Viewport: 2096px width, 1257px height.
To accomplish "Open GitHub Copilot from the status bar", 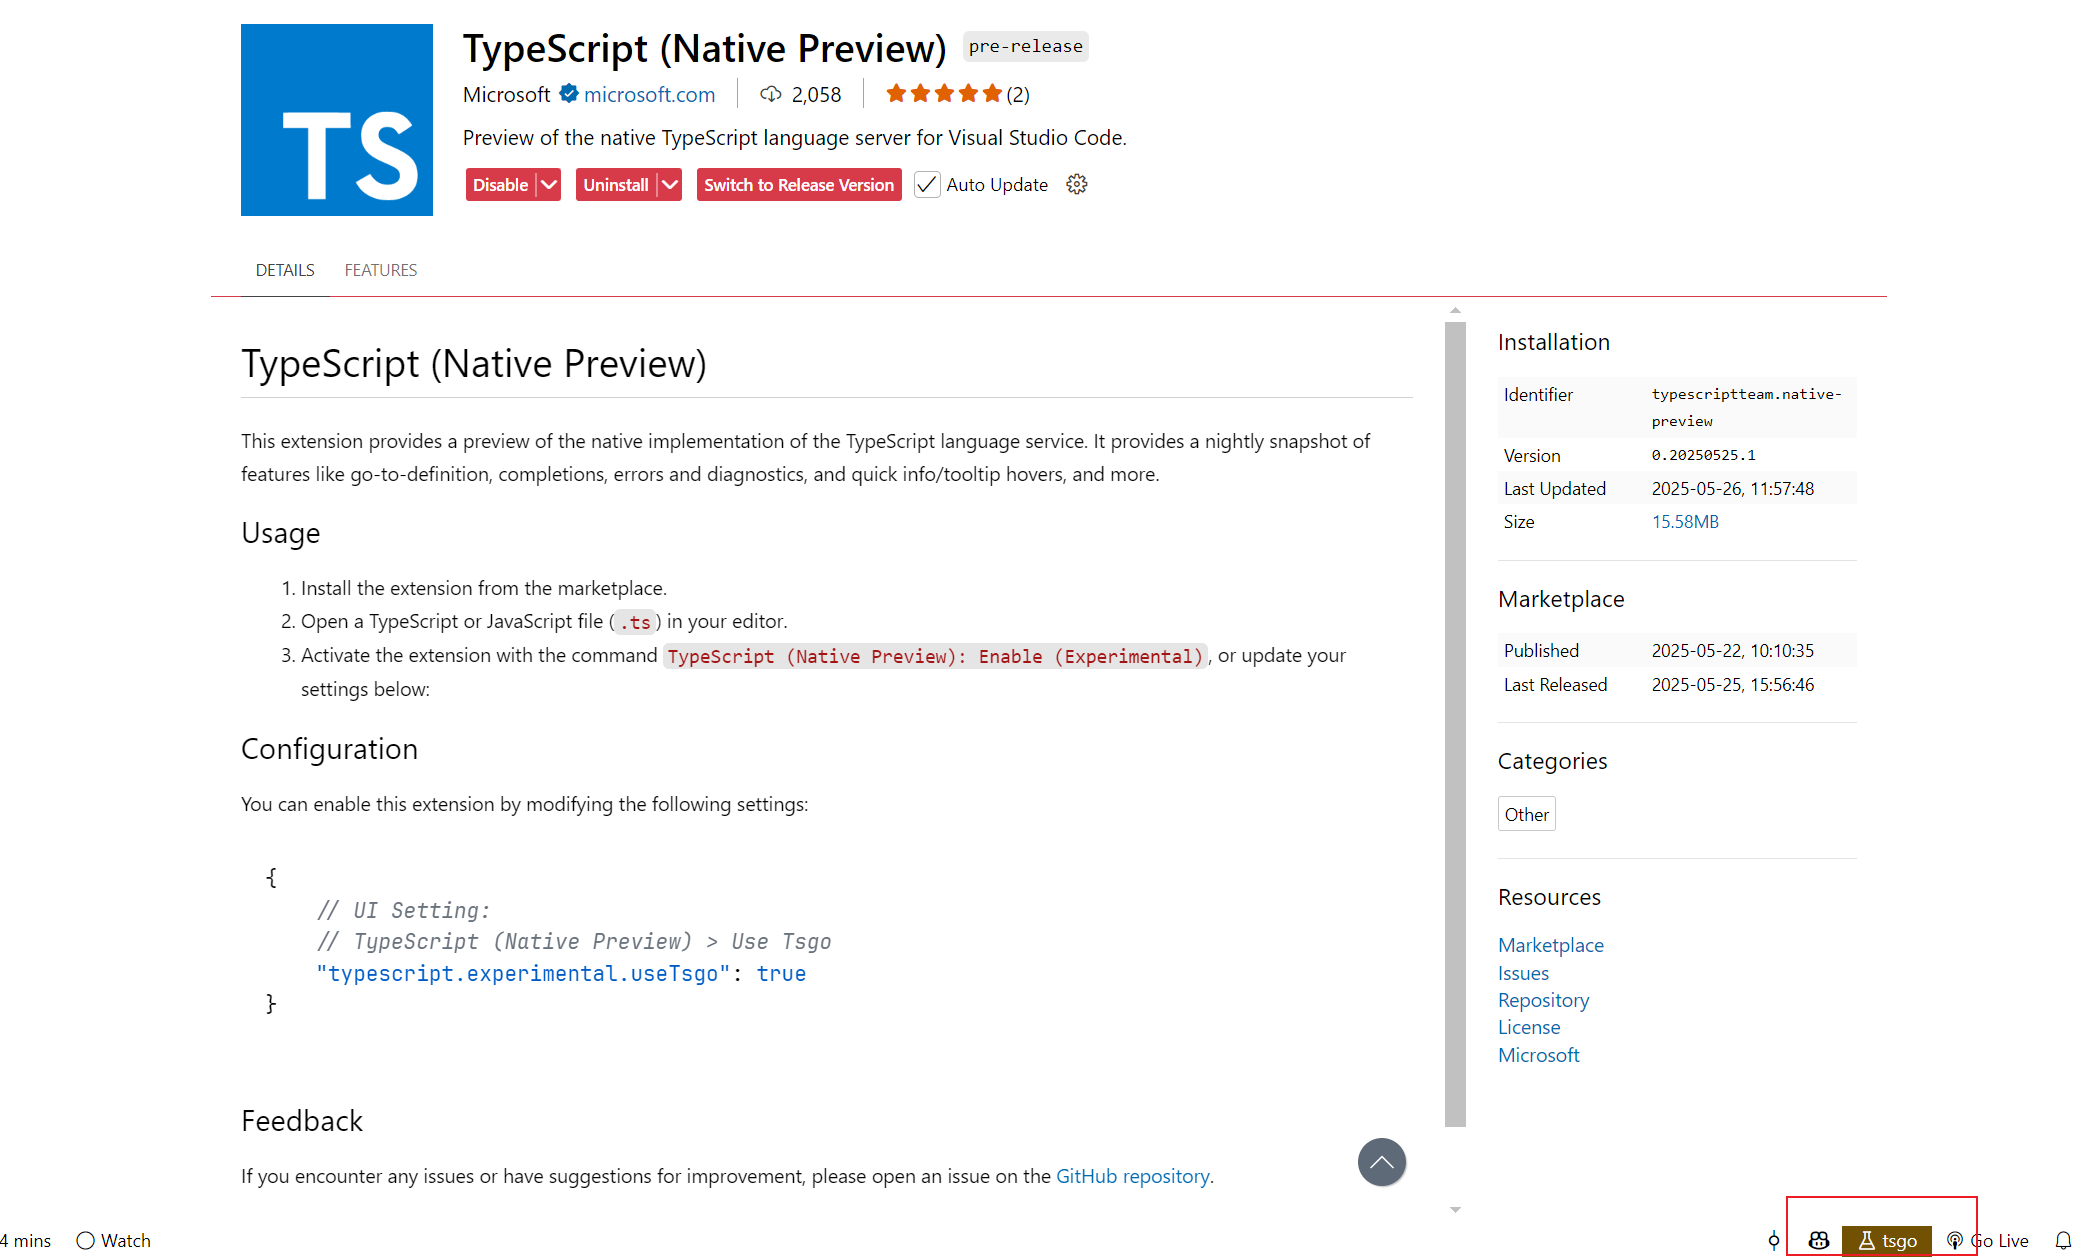I will pyautogui.click(x=1819, y=1240).
